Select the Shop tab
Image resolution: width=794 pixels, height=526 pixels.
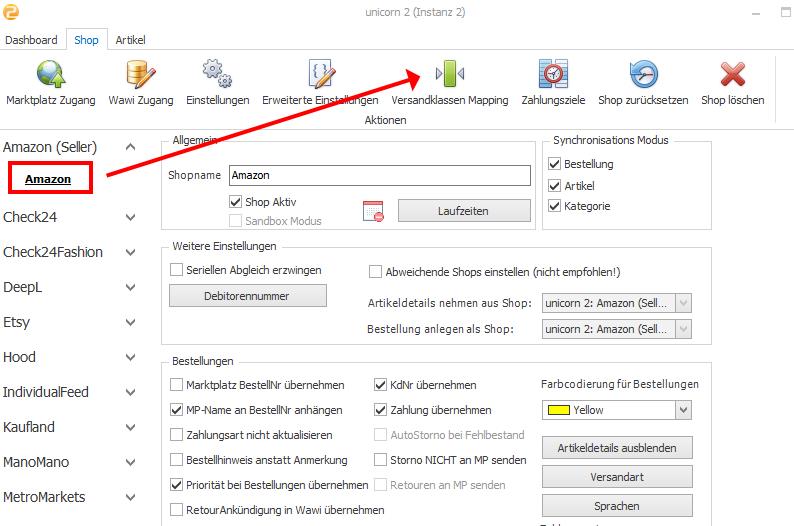pyautogui.click(x=86, y=40)
